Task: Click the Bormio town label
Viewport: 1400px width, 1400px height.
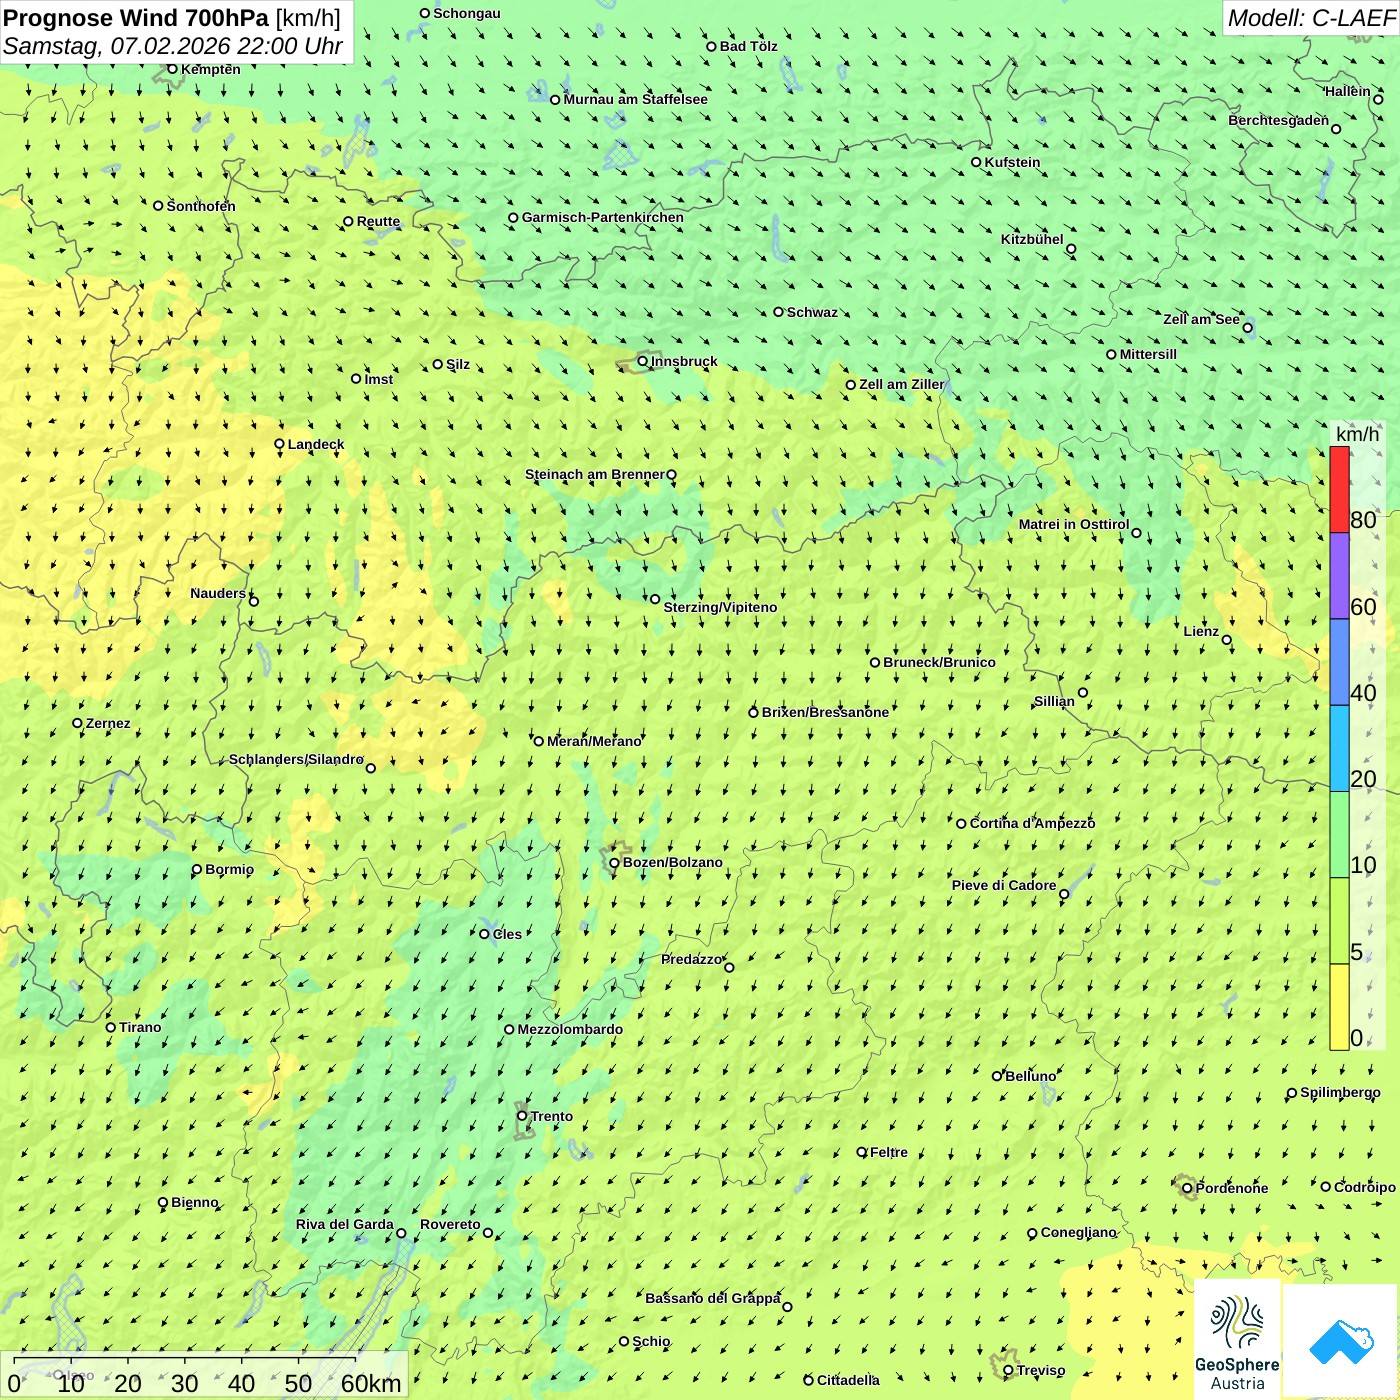Action: point(229,869)
